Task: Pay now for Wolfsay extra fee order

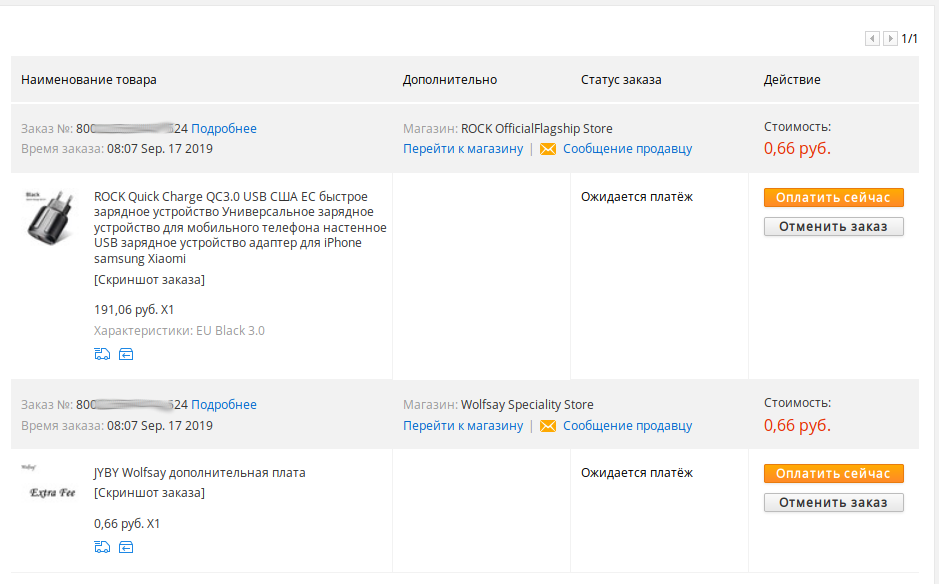Action: coord(834,474)
